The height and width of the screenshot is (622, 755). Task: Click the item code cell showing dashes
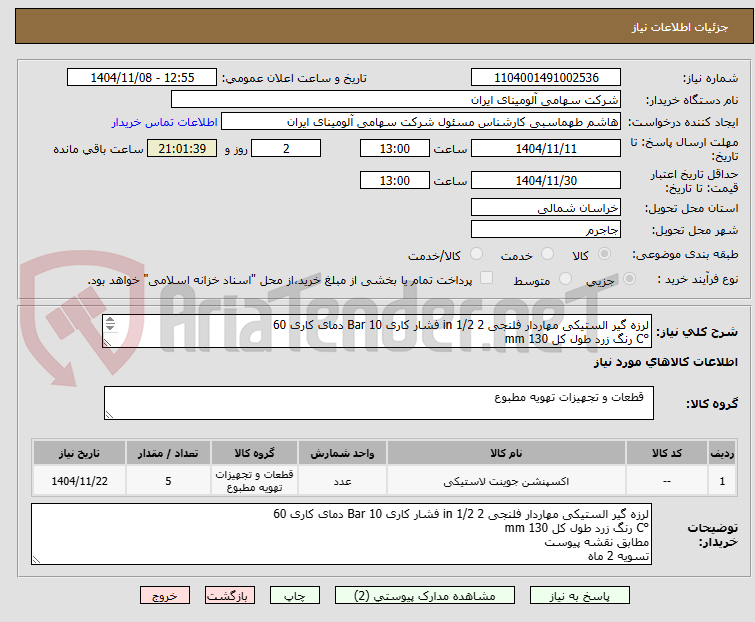666,481
